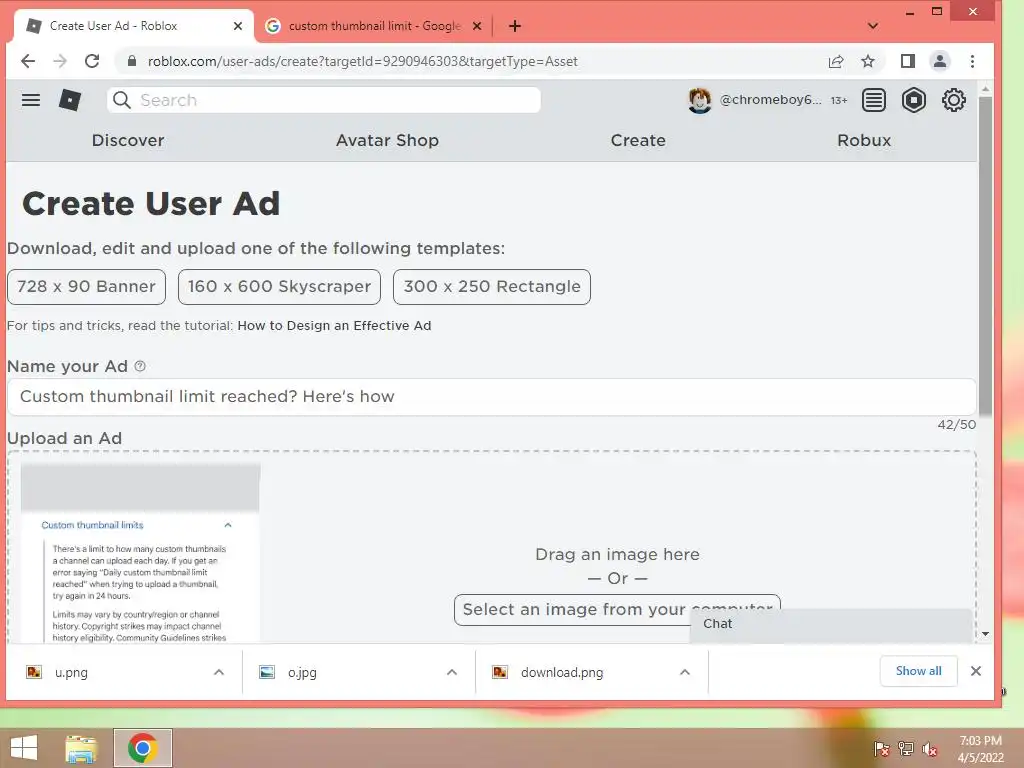Screen dimensions: 1024x768
Task: Expand options for download.png download
Action: tap(684, 672)
